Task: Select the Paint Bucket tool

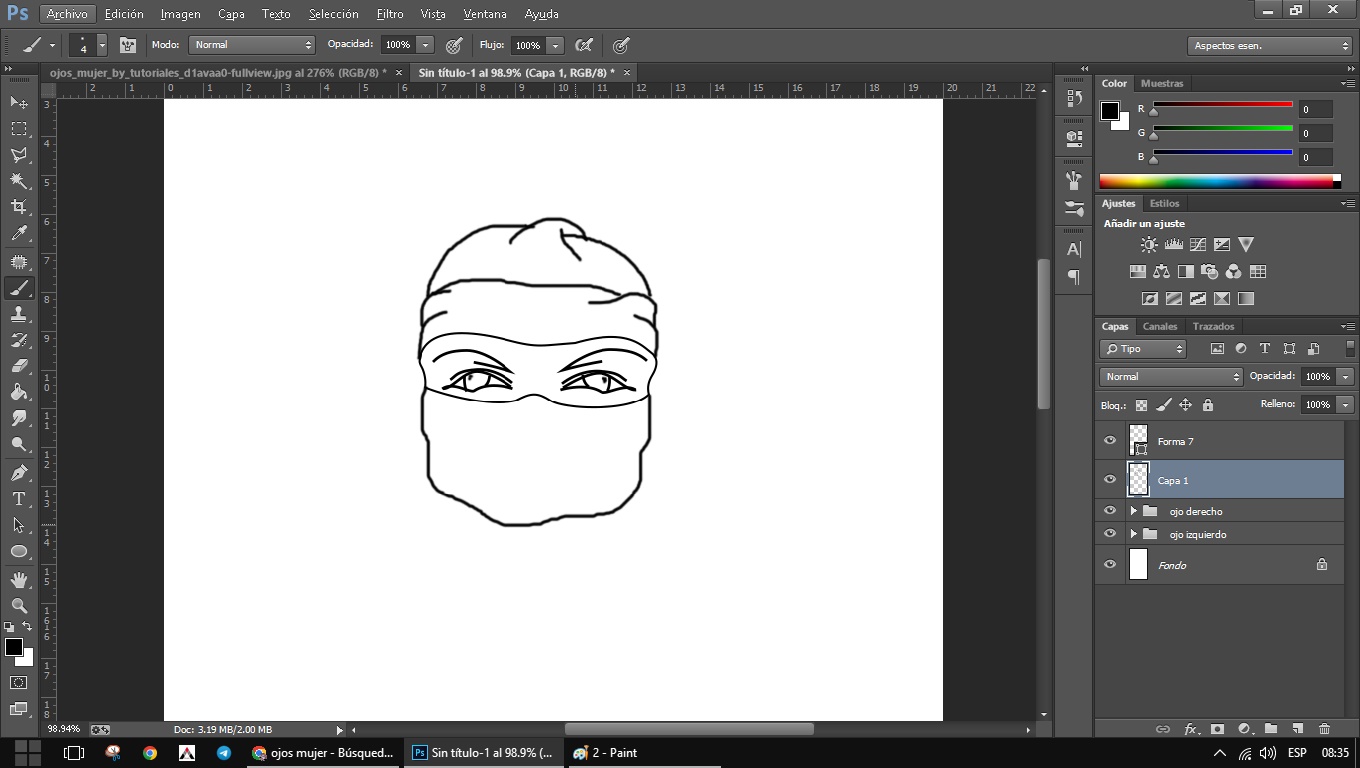Action: point(19,392)
